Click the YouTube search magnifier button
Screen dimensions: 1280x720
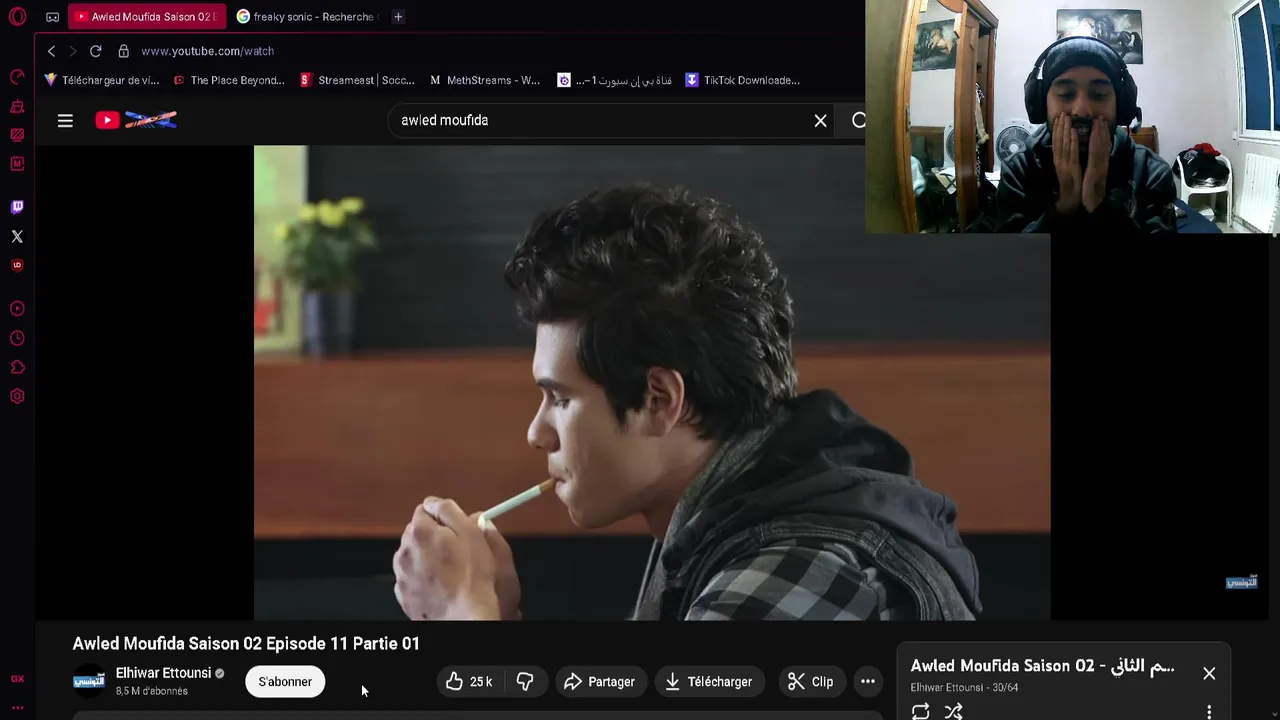[858, 120]
